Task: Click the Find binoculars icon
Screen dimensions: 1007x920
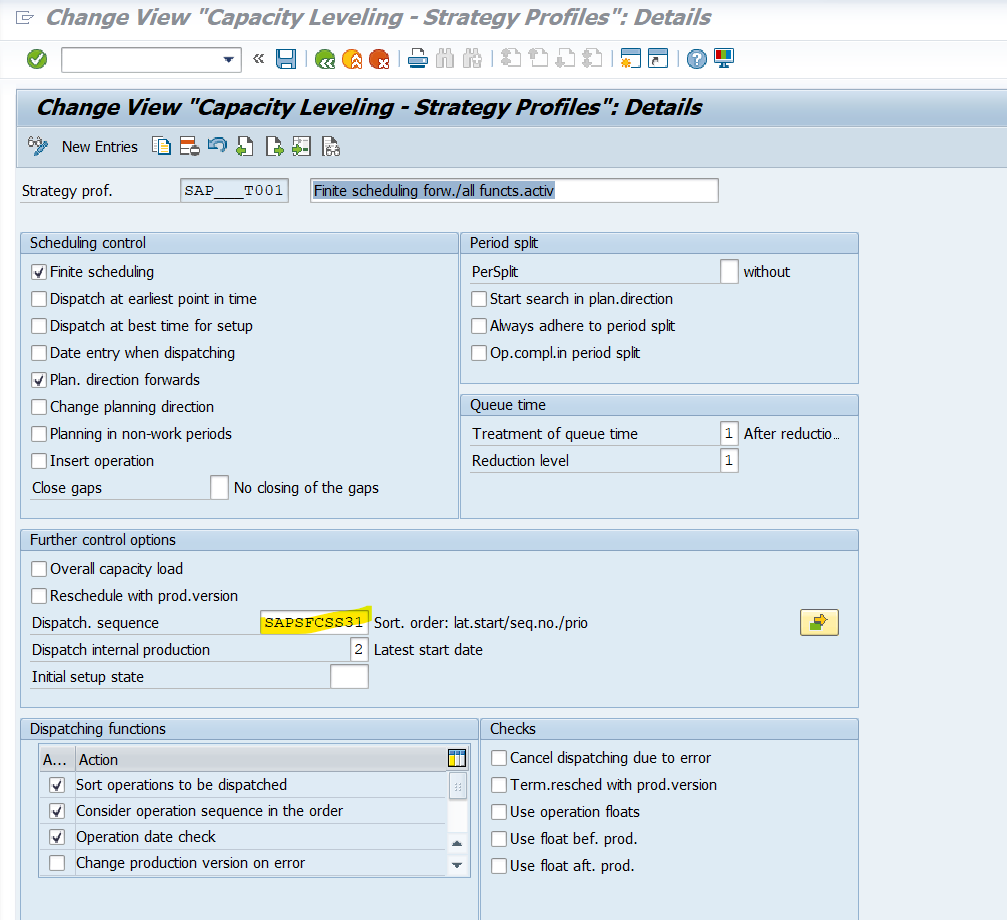Action: 444,59
